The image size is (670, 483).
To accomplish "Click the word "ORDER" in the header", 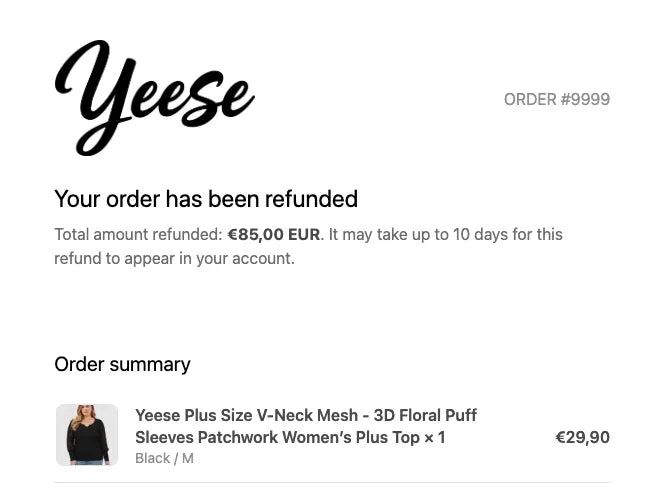I will 530,99.
